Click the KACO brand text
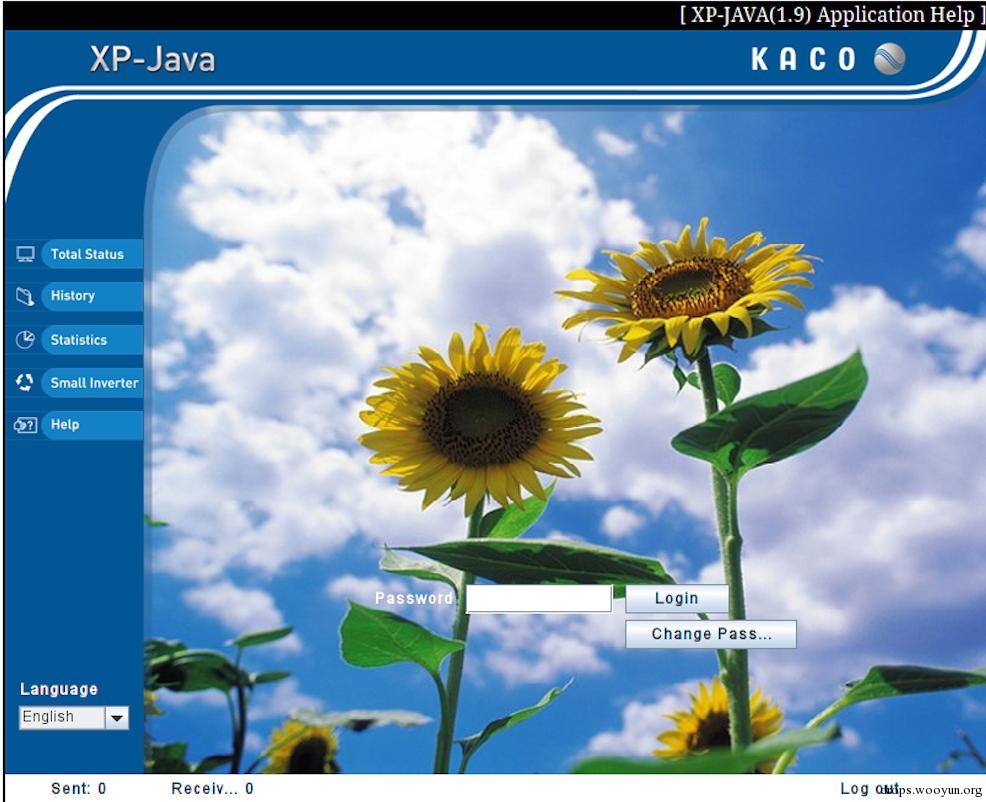986x802 pixels. pyautogui.click(x=804, y=59)
